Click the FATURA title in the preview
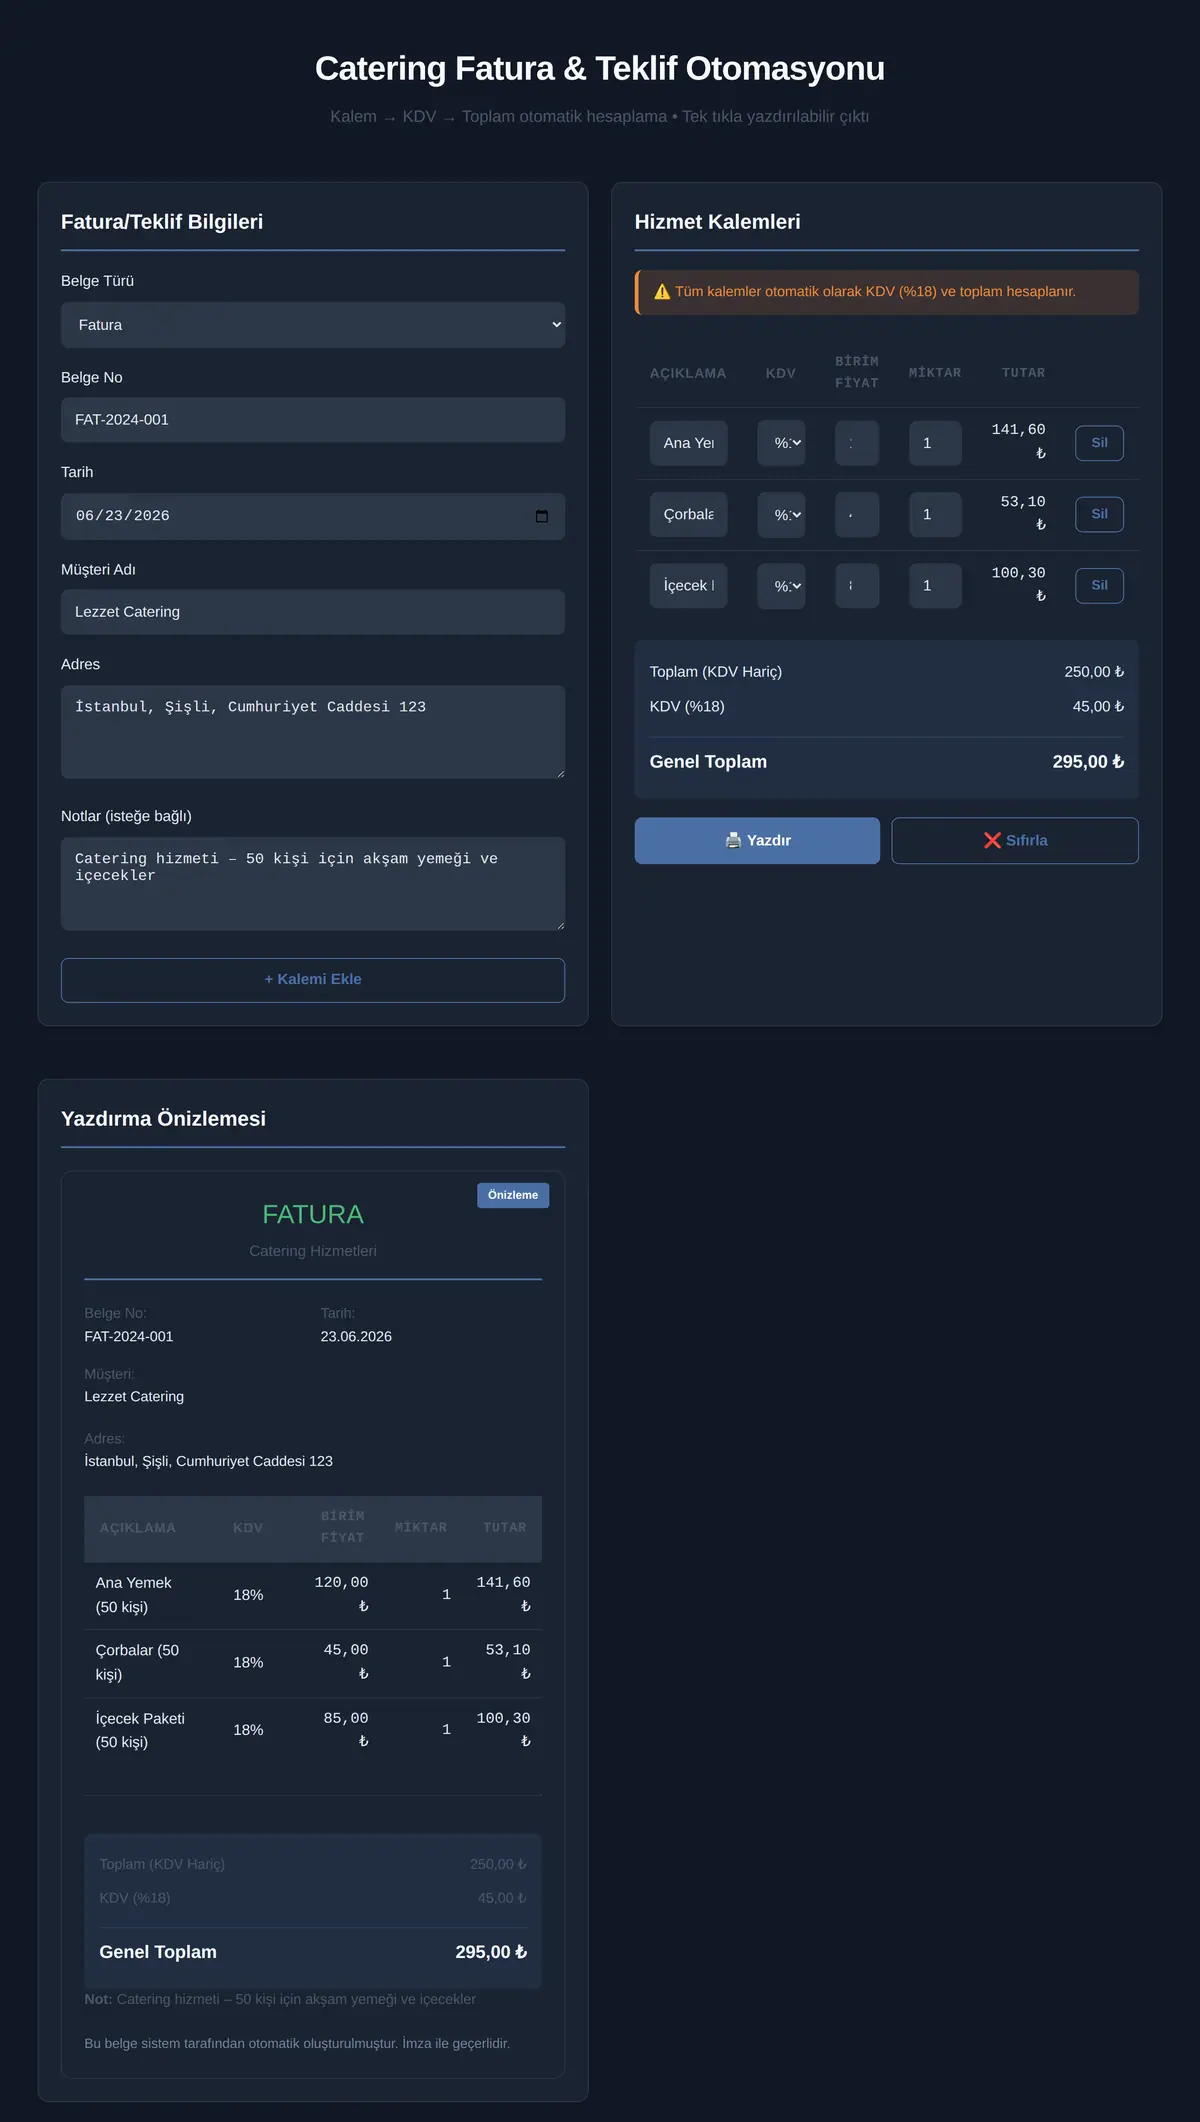Screen dimensions: 1200x2122 pyautogui.click(x=313, y=1214)
